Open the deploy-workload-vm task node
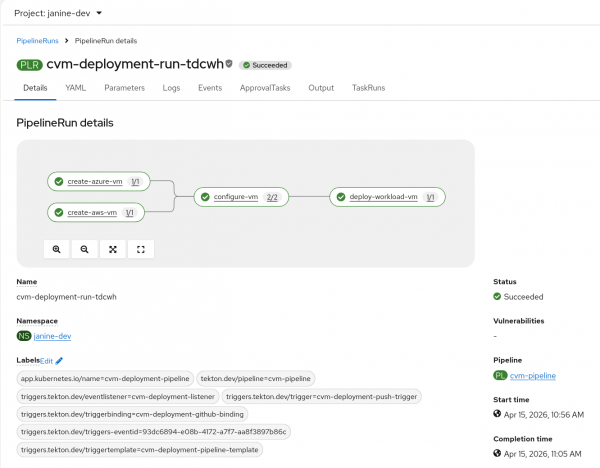This screenshot has width=600, height=468. (387, 197)
